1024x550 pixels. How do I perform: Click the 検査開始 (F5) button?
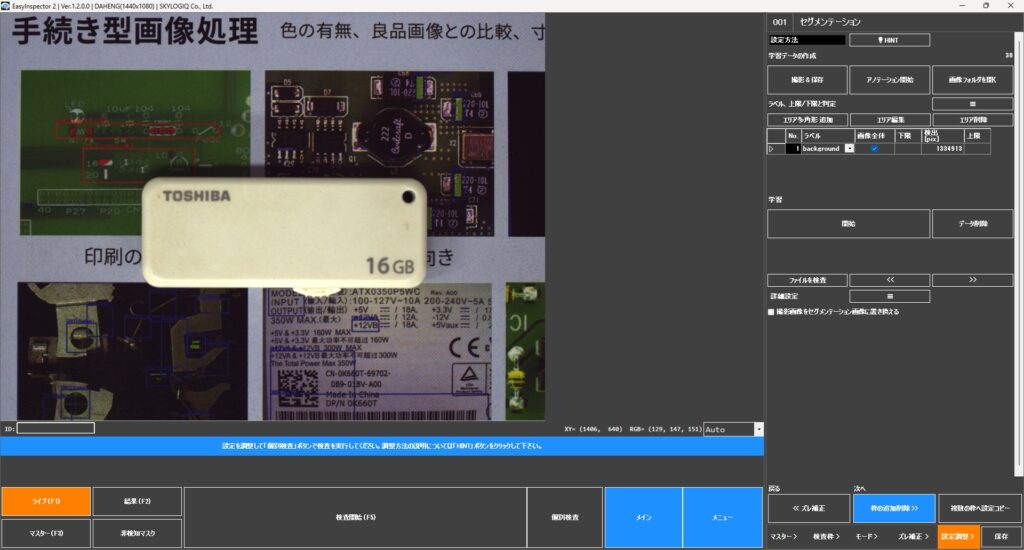[x=355, y=517]
